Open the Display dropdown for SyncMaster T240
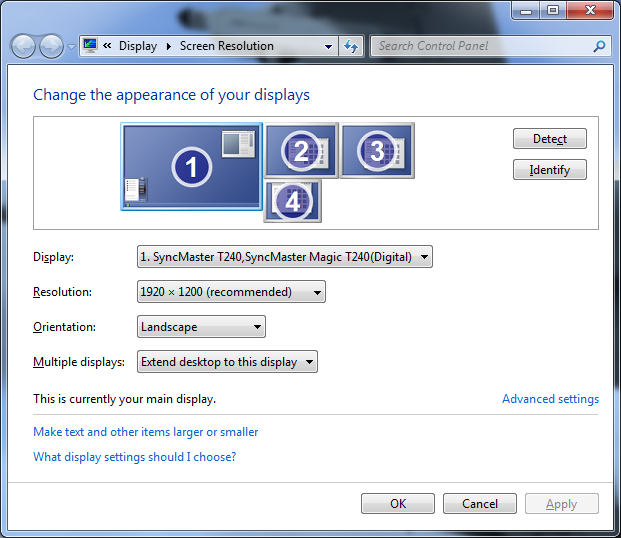Screen dimensions: 621x538 click(x=285, y=257)
